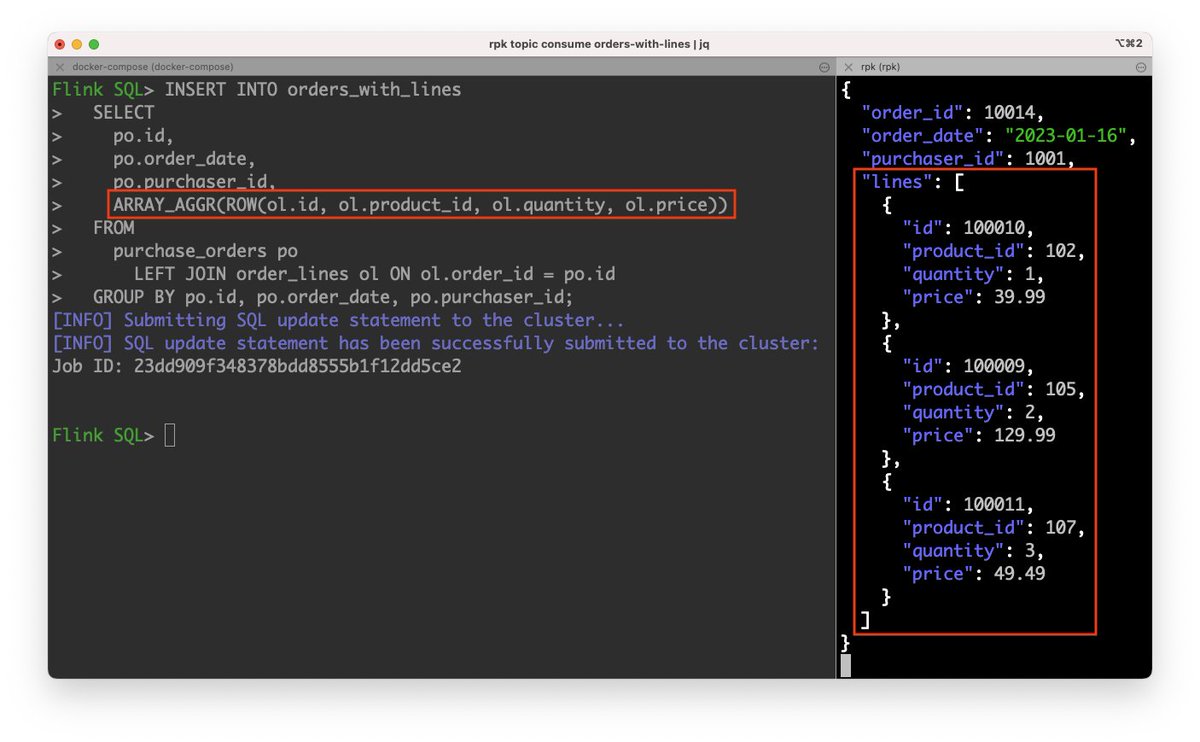Click the '"order_id": 10014' line
Viewport: 1200px width, 742px height.
953,112
